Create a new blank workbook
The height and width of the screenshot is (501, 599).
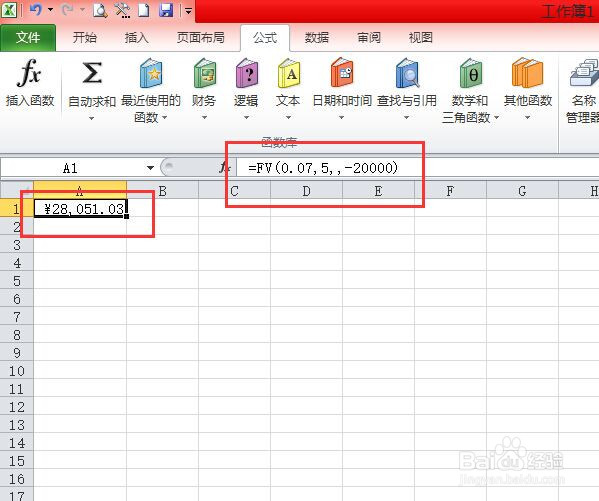144,10
